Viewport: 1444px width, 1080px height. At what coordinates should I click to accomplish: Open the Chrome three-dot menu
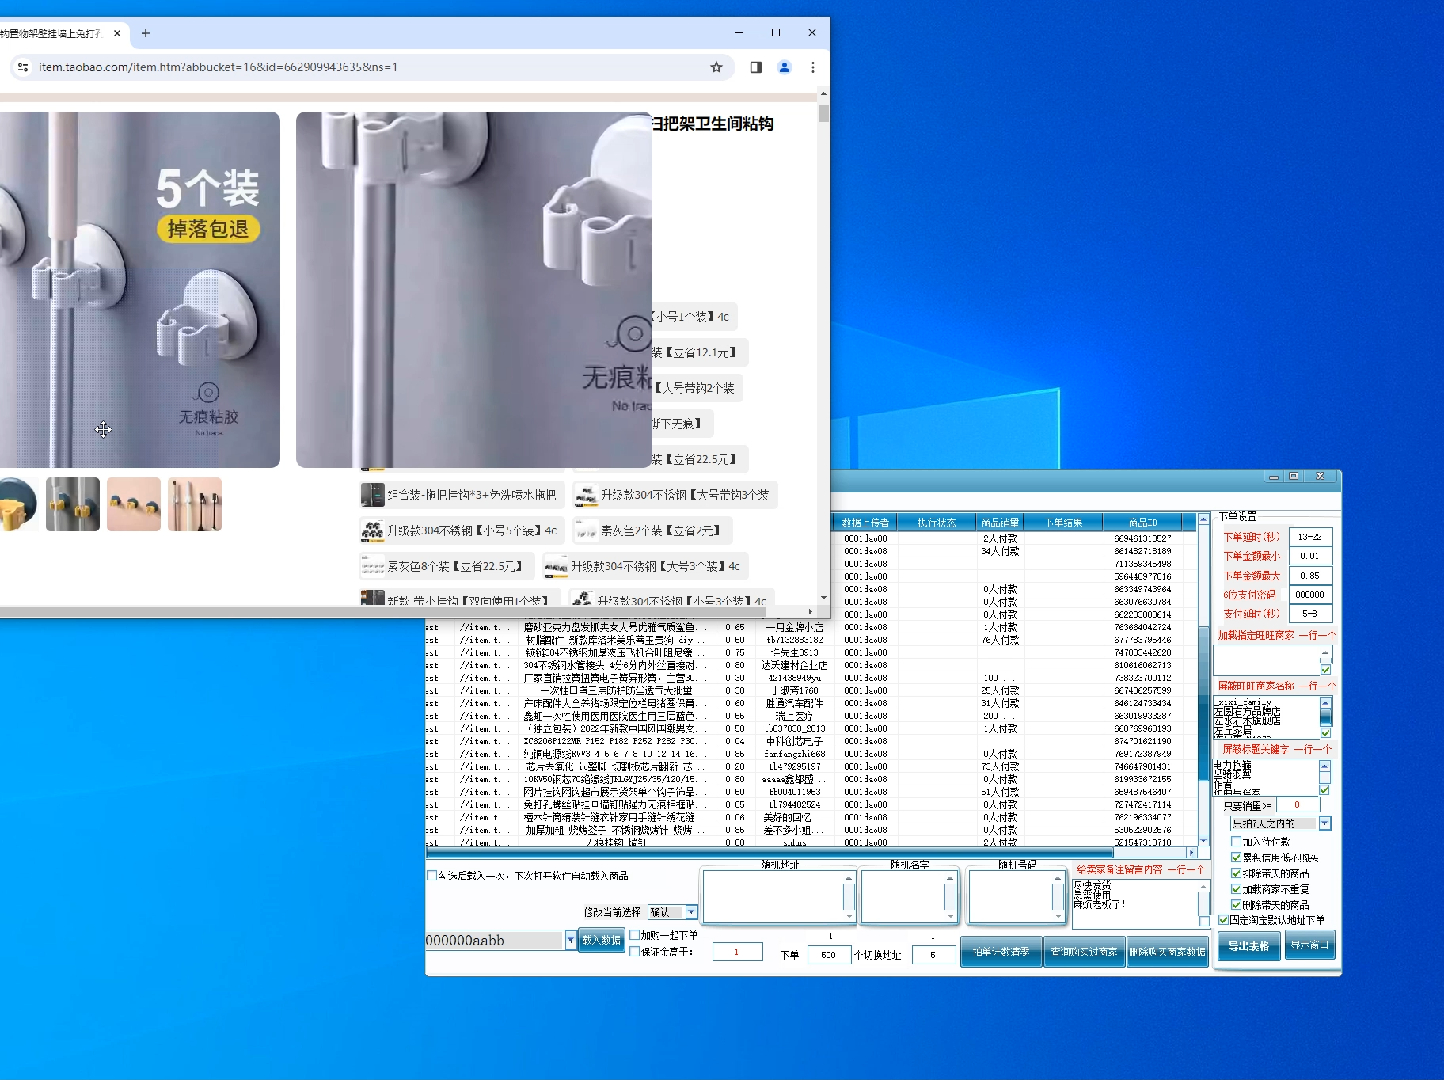click(813, 67)
